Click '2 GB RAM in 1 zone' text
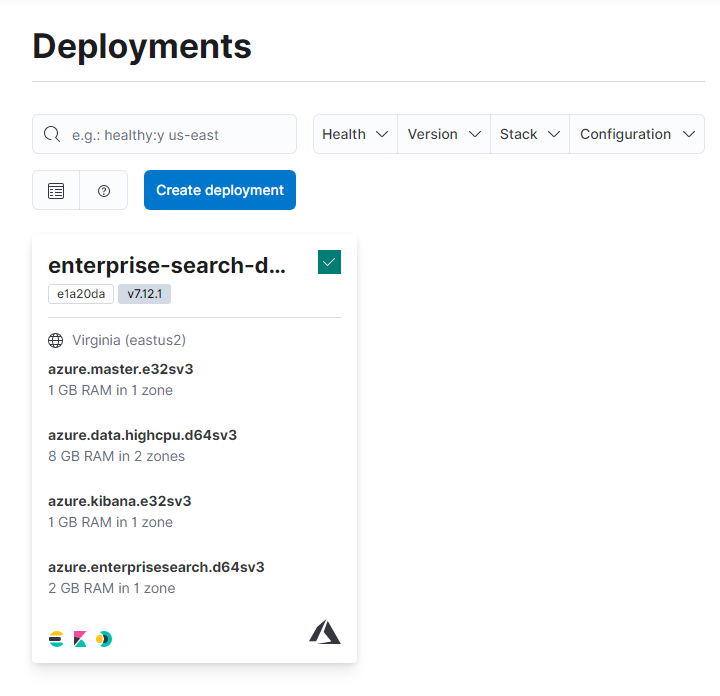720x696 pixels. pos(112,588)
